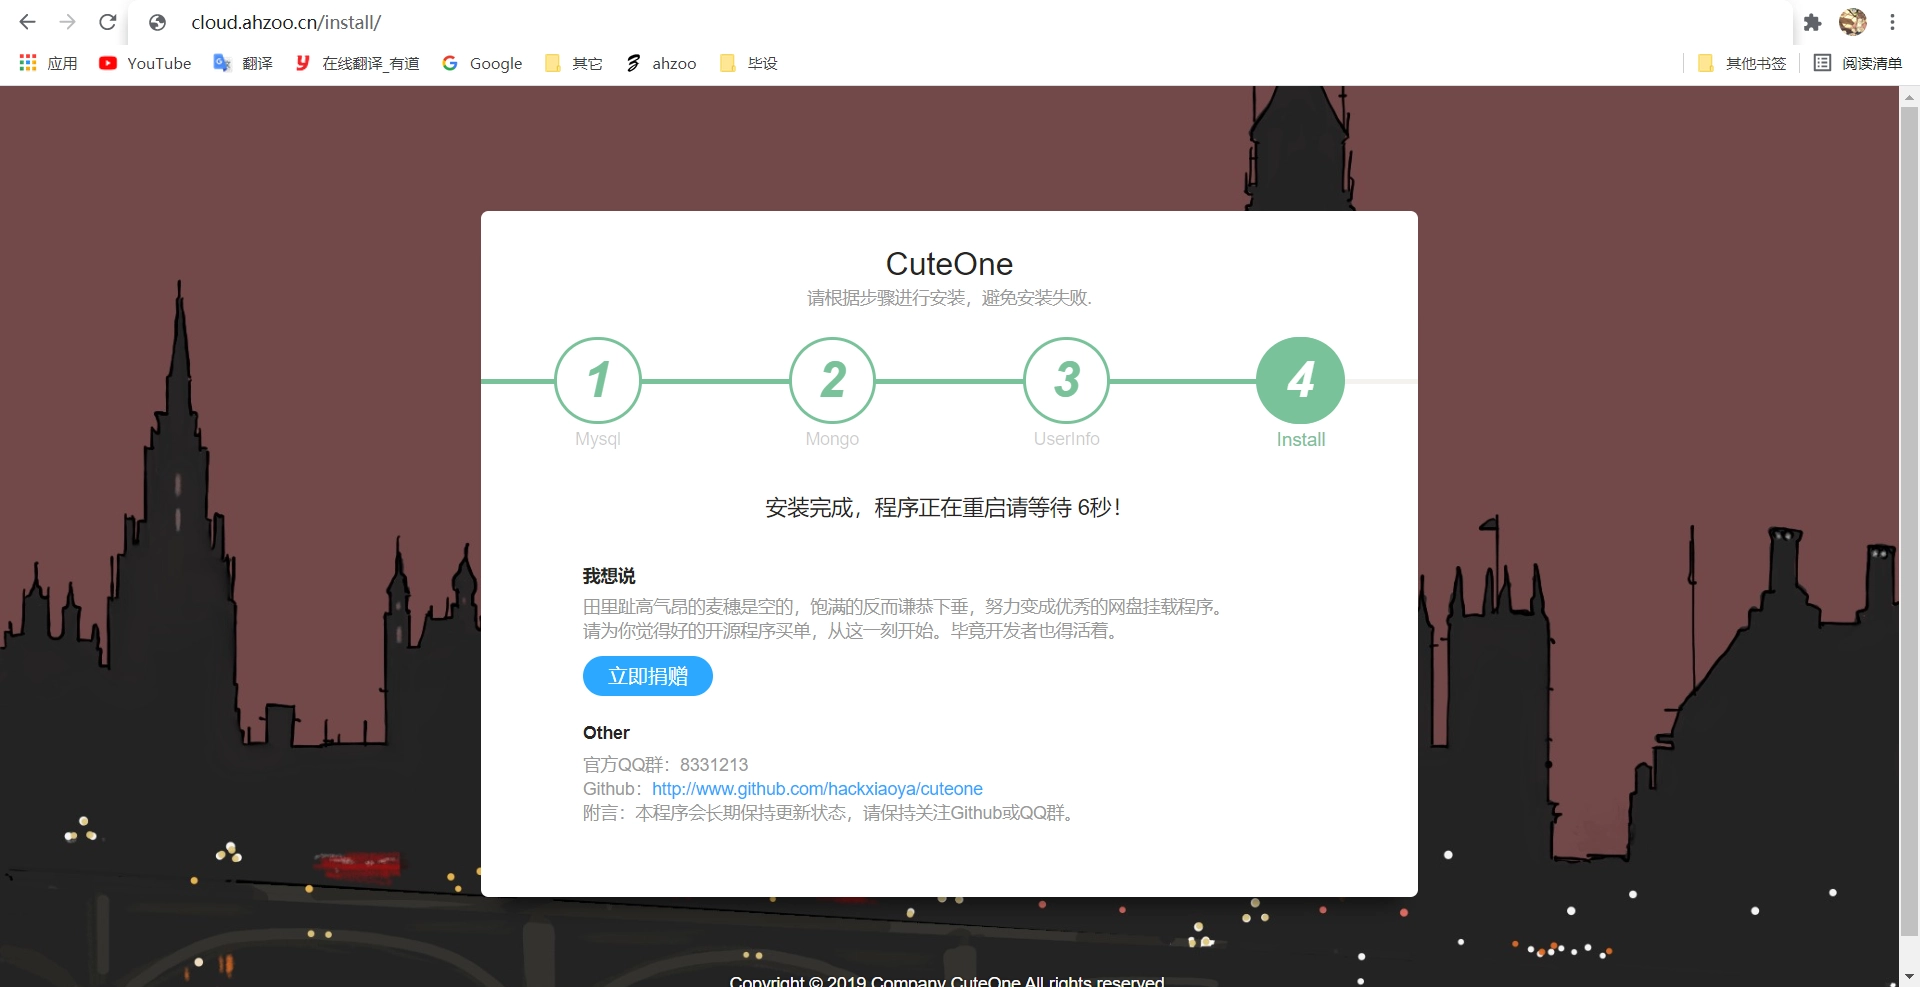Open the extensions puzzle icon
The width and height of the screenshot is (1920, 987).
(x=1812, y=22)
